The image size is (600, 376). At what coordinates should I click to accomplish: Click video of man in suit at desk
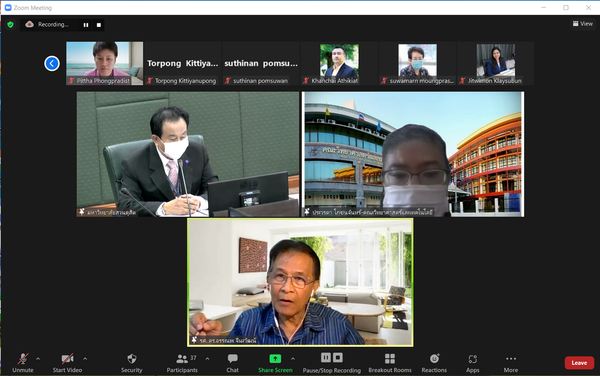(188, 154)
